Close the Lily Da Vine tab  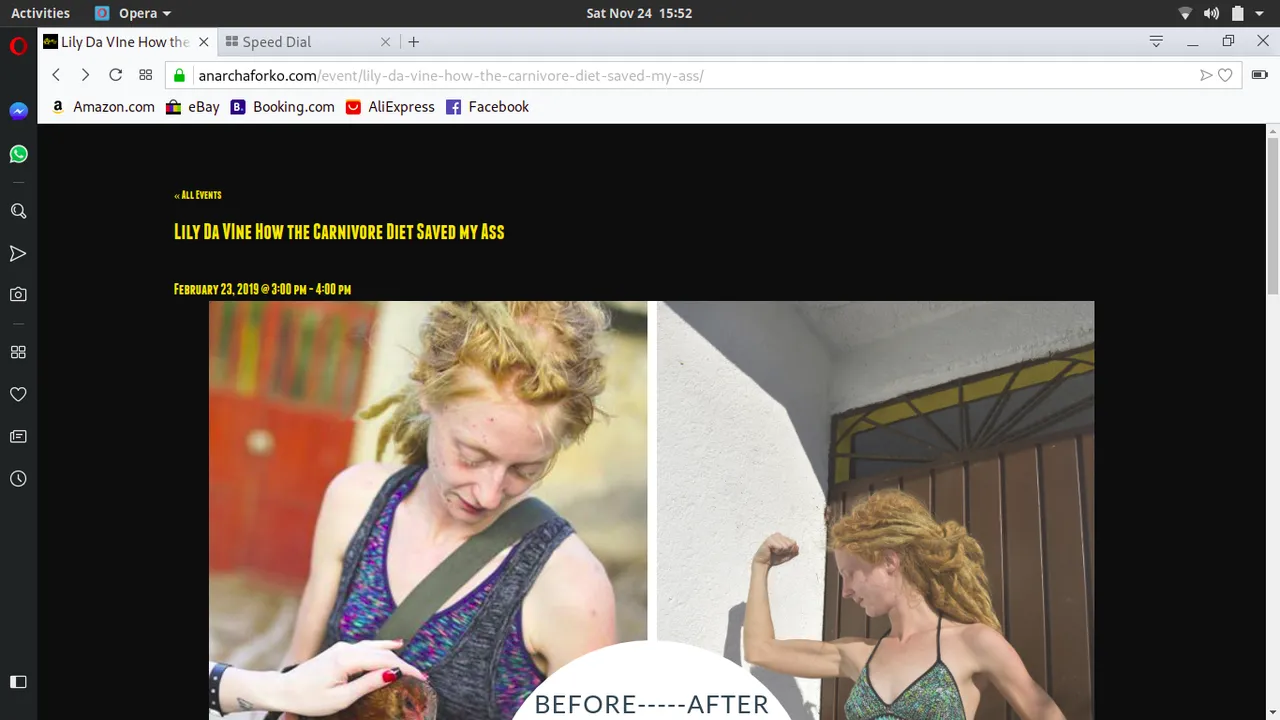coord(204,42)
